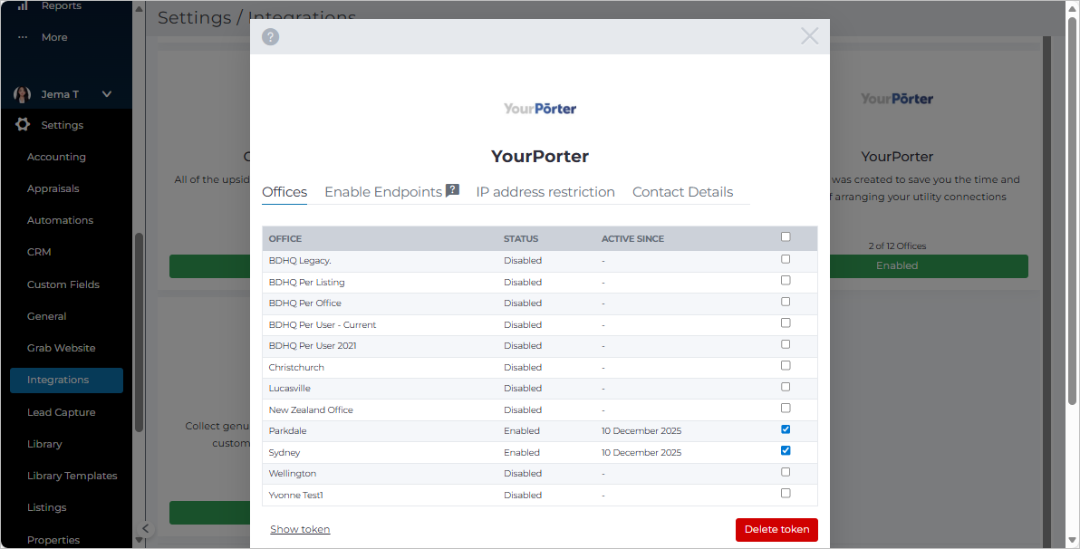The image size is (1080, 549).
Task: Click the 2 of 12 Offices text
Action: pyautogui.click(x=897, y=246)
